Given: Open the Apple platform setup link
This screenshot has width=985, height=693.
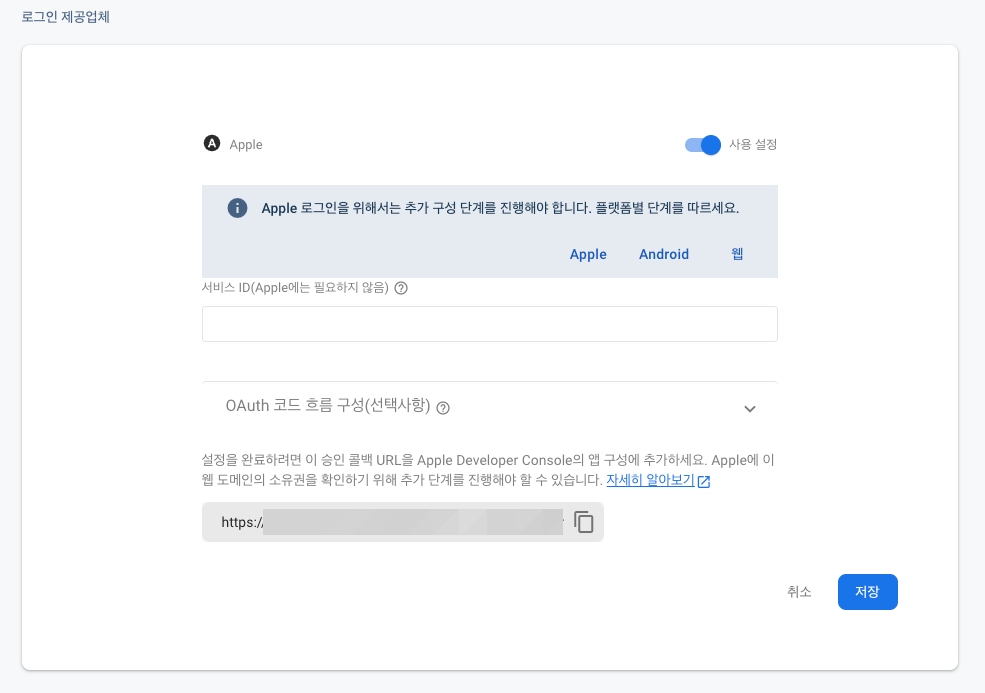Looking at the screenshot, I should pyautogui.click(x=588, y=254).
